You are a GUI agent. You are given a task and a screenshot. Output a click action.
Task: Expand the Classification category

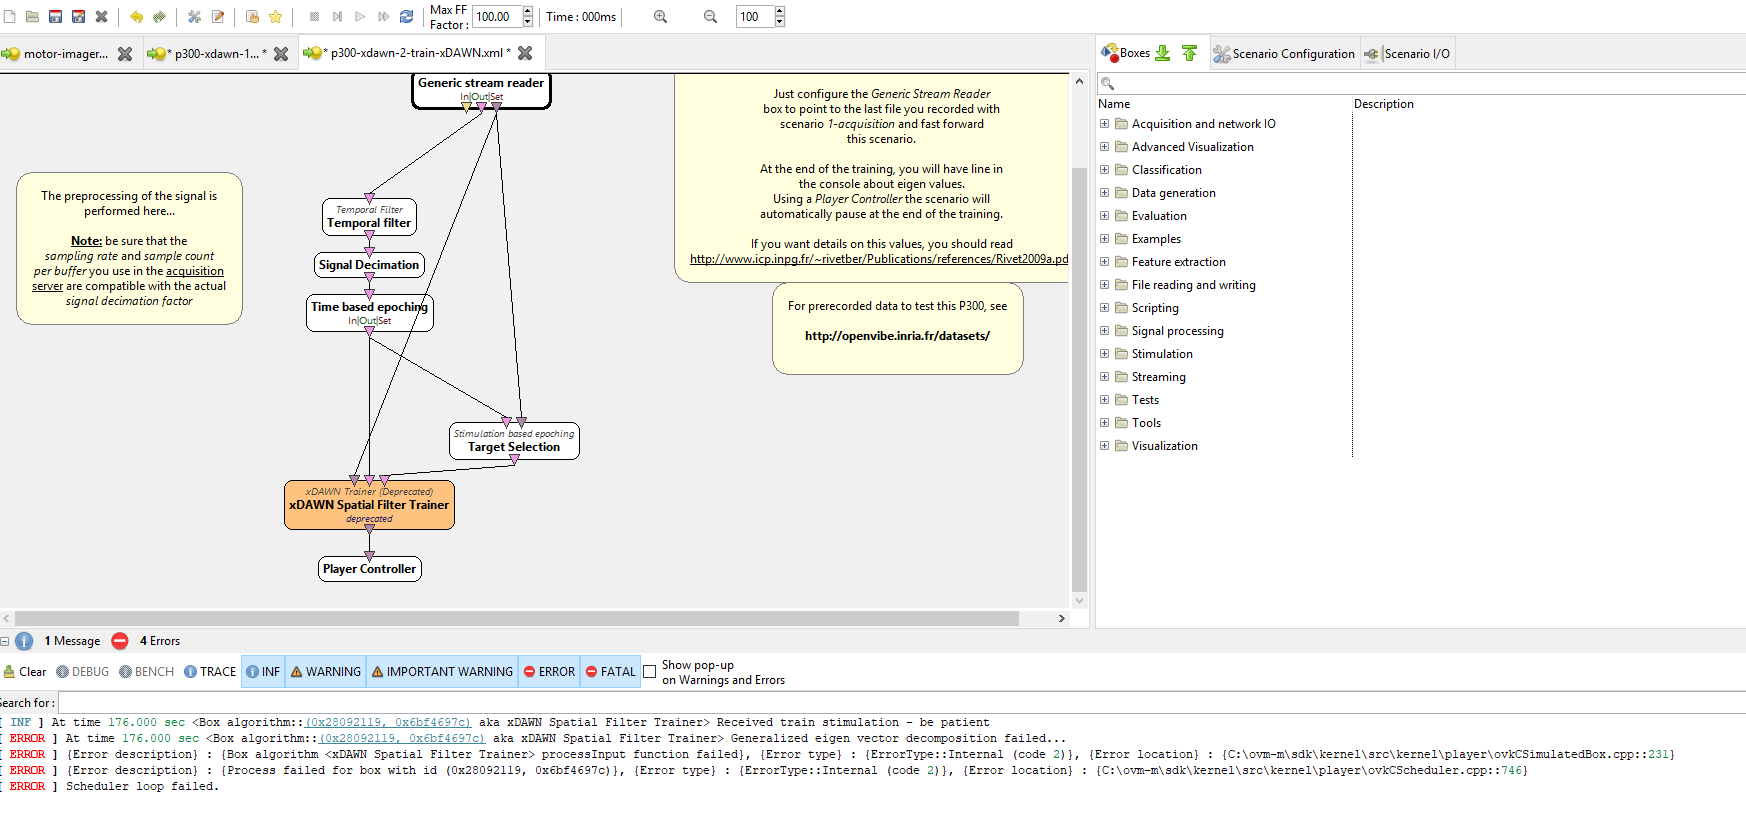pyautogui.click(x=1104, y=170)
